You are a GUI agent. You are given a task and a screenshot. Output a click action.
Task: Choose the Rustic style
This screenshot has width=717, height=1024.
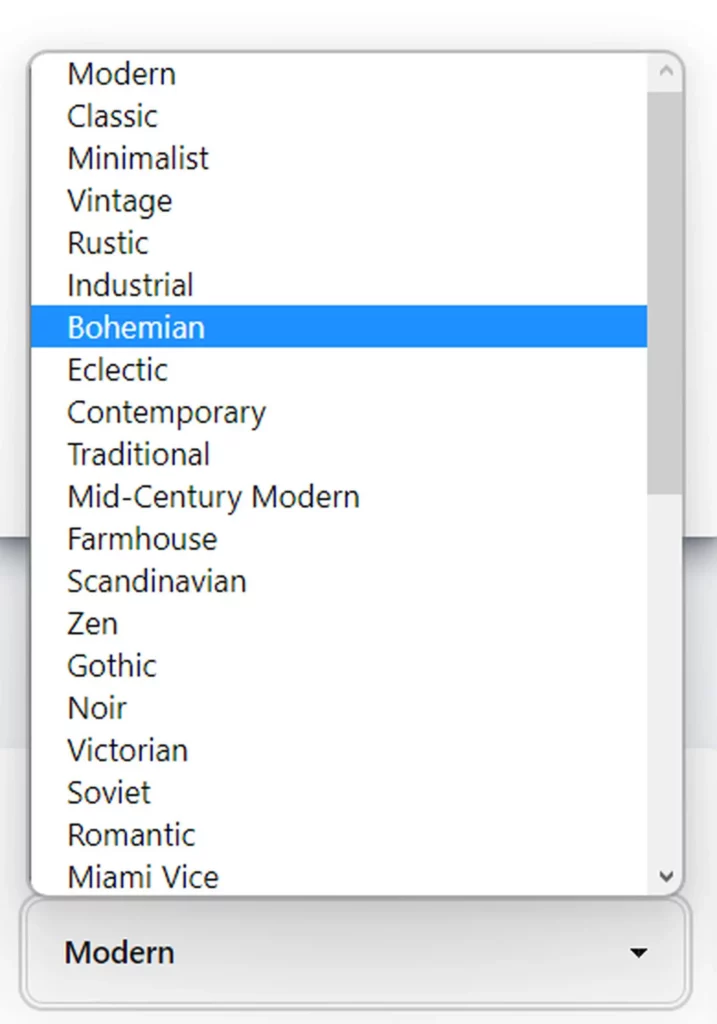point(108,243)
